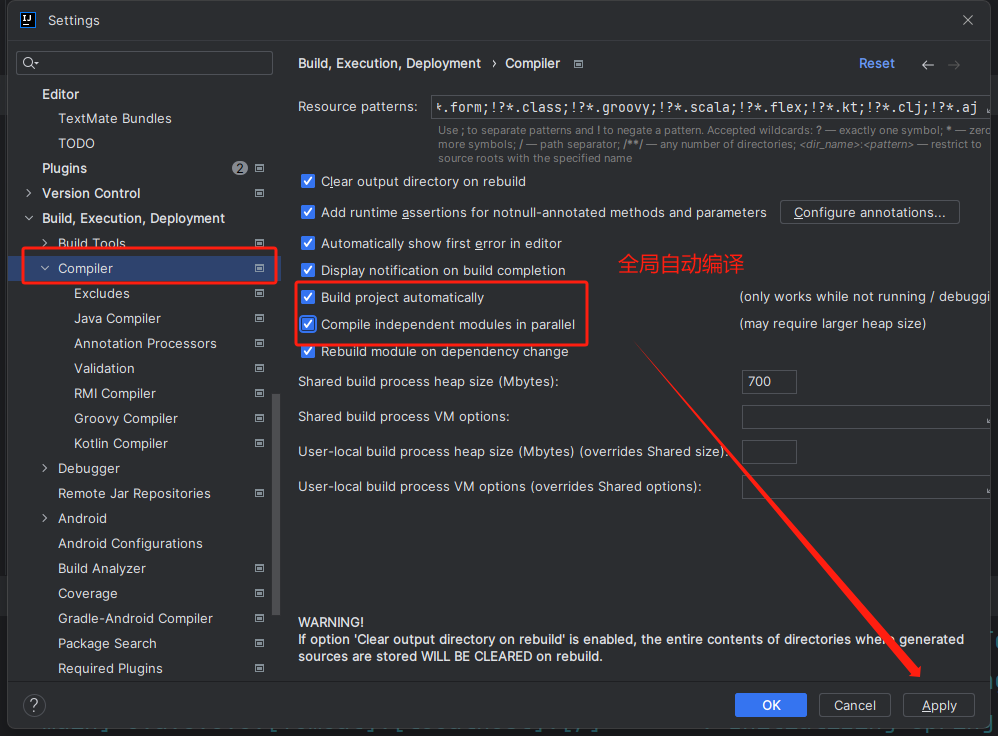
Task: Click project settings icon beside Plugins
Action: click(260, 168)
